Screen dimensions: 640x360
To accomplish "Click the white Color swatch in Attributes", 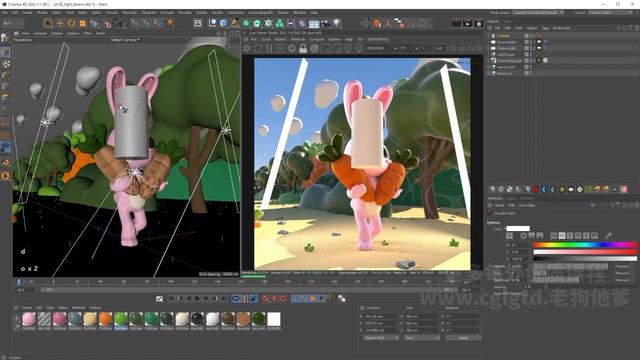I will (x=518, y=229).
